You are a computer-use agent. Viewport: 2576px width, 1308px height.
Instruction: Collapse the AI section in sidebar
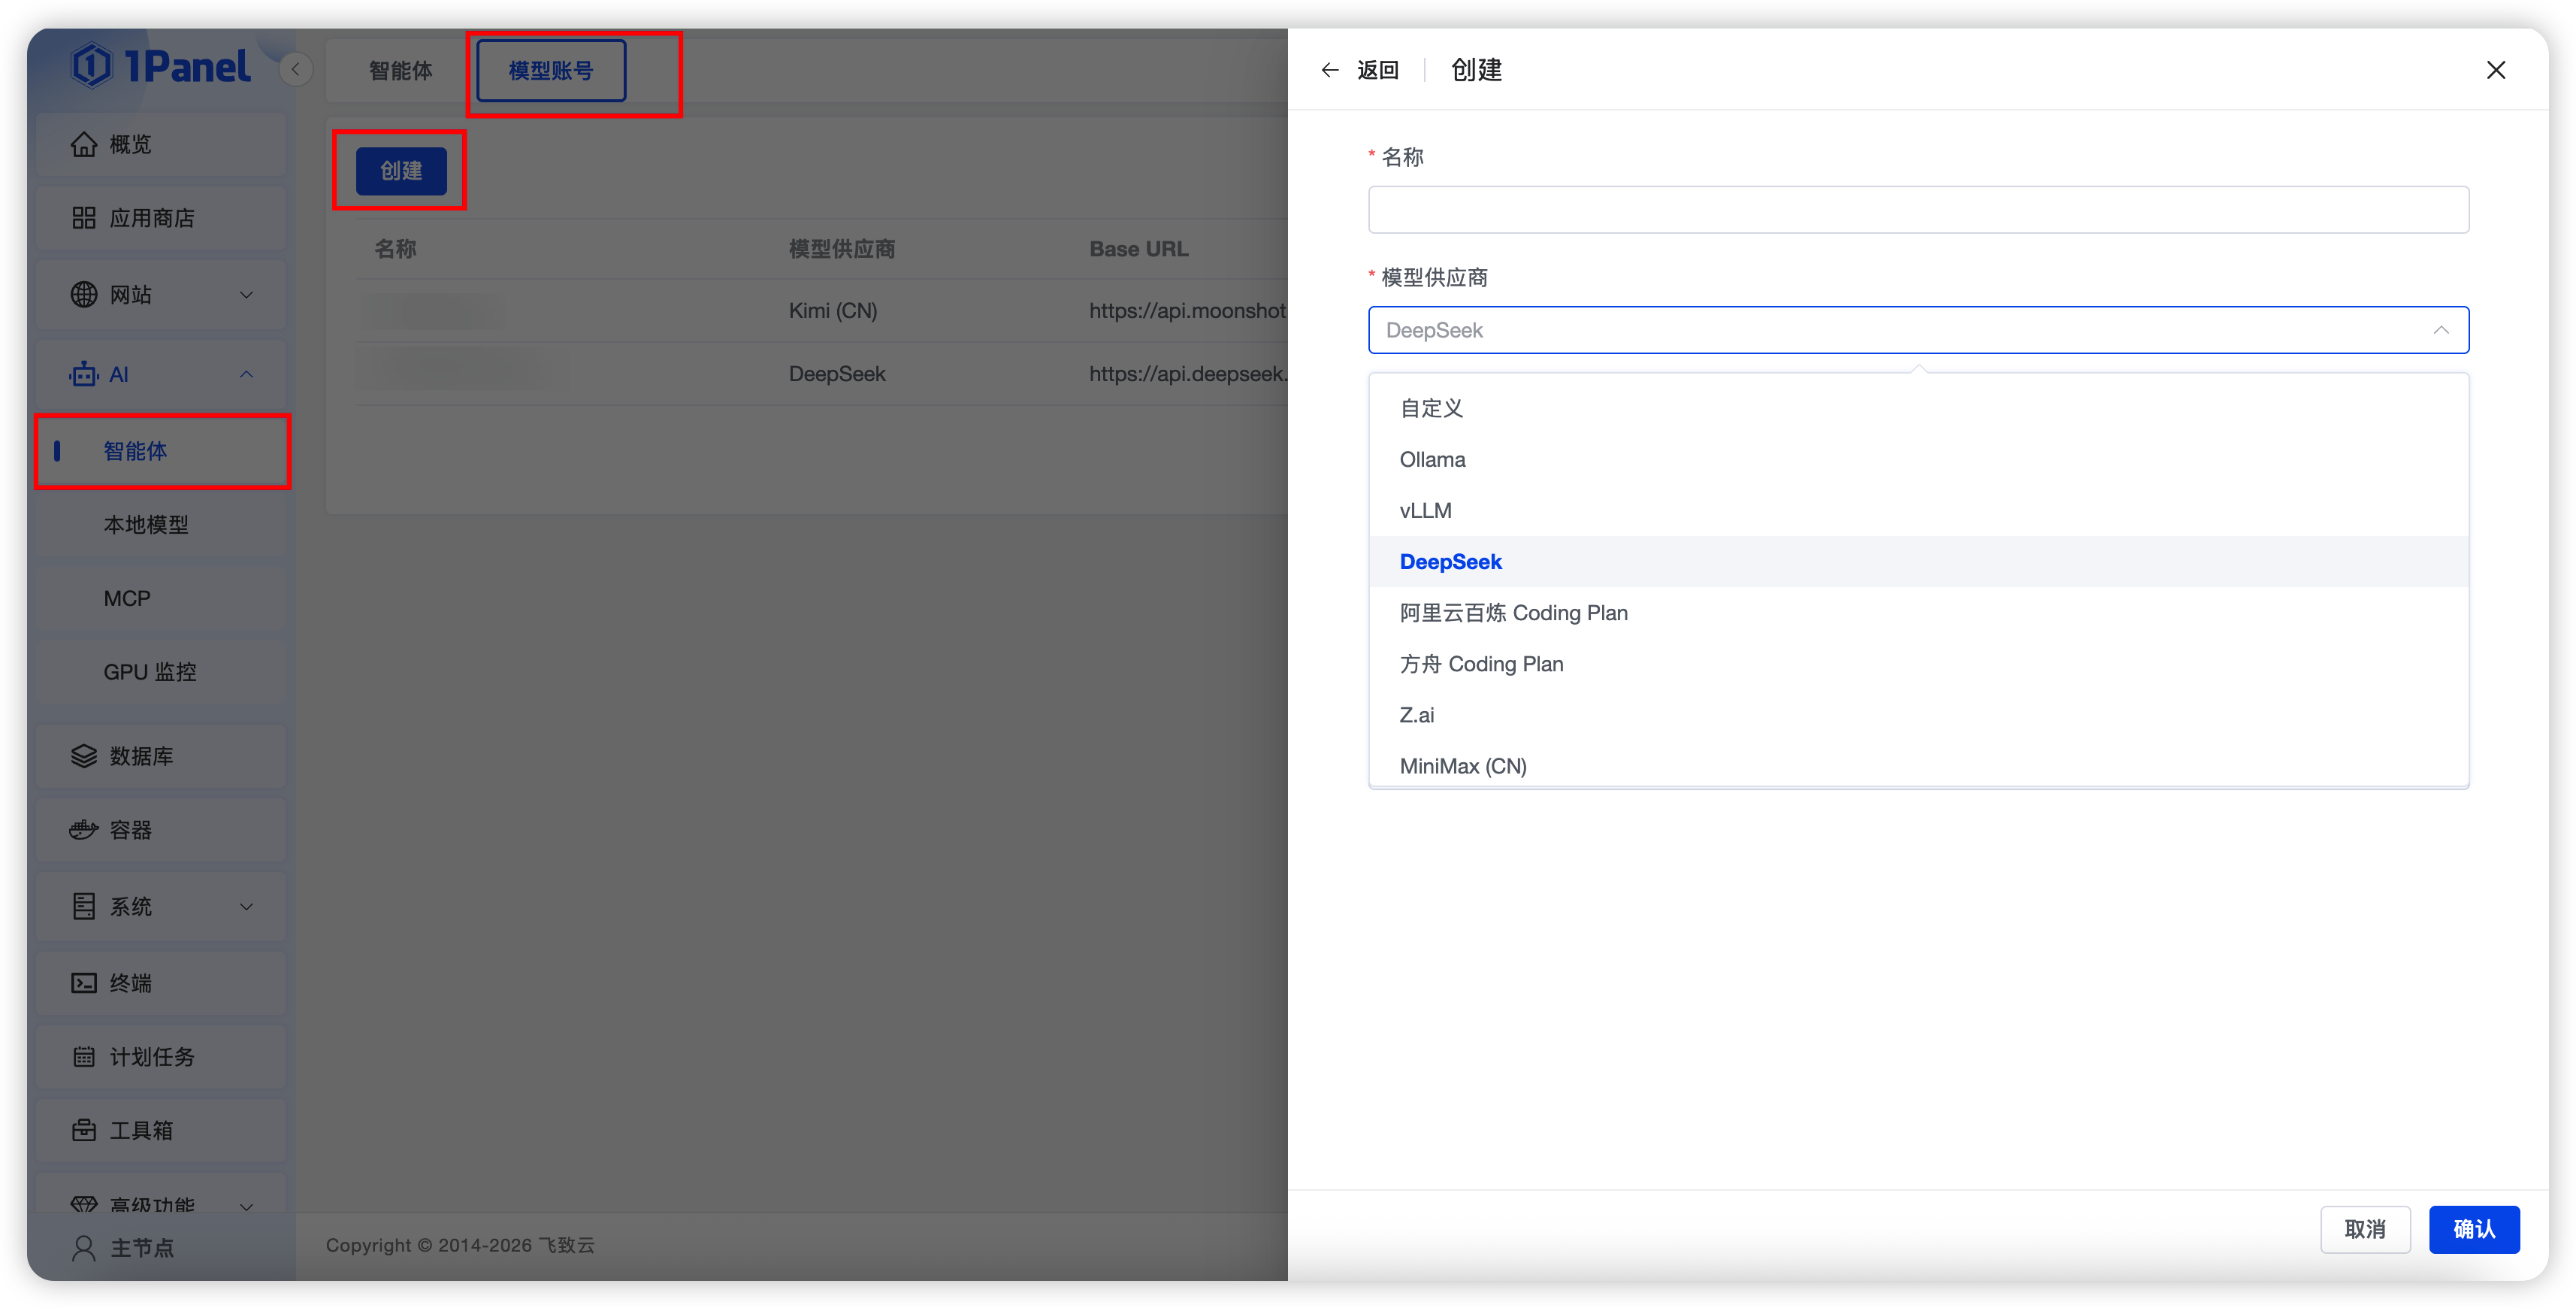click(x=246, y=374)
